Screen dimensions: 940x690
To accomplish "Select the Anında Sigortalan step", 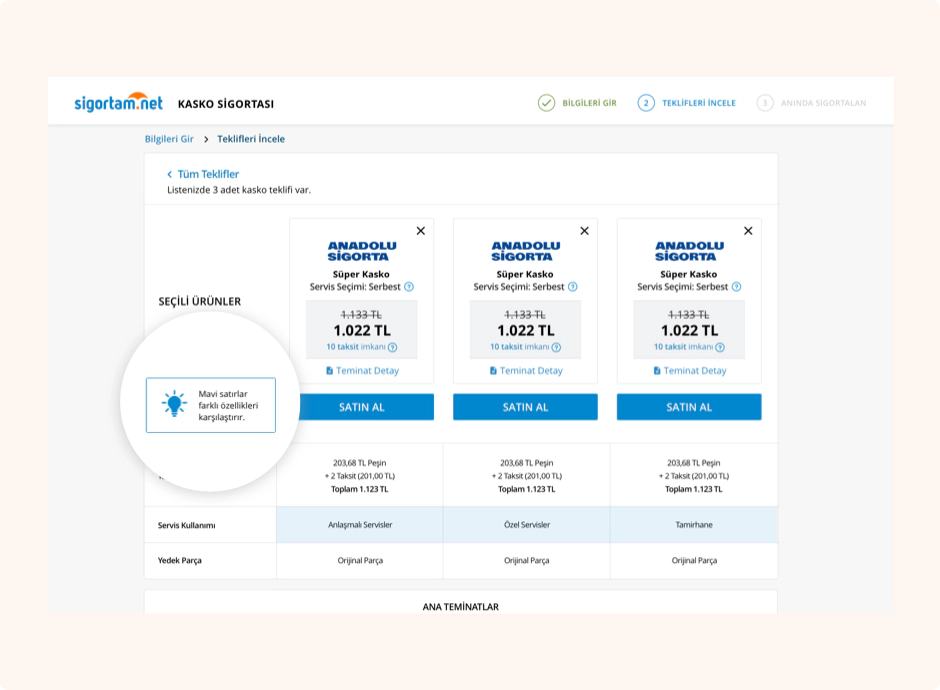I will (811, 103).
